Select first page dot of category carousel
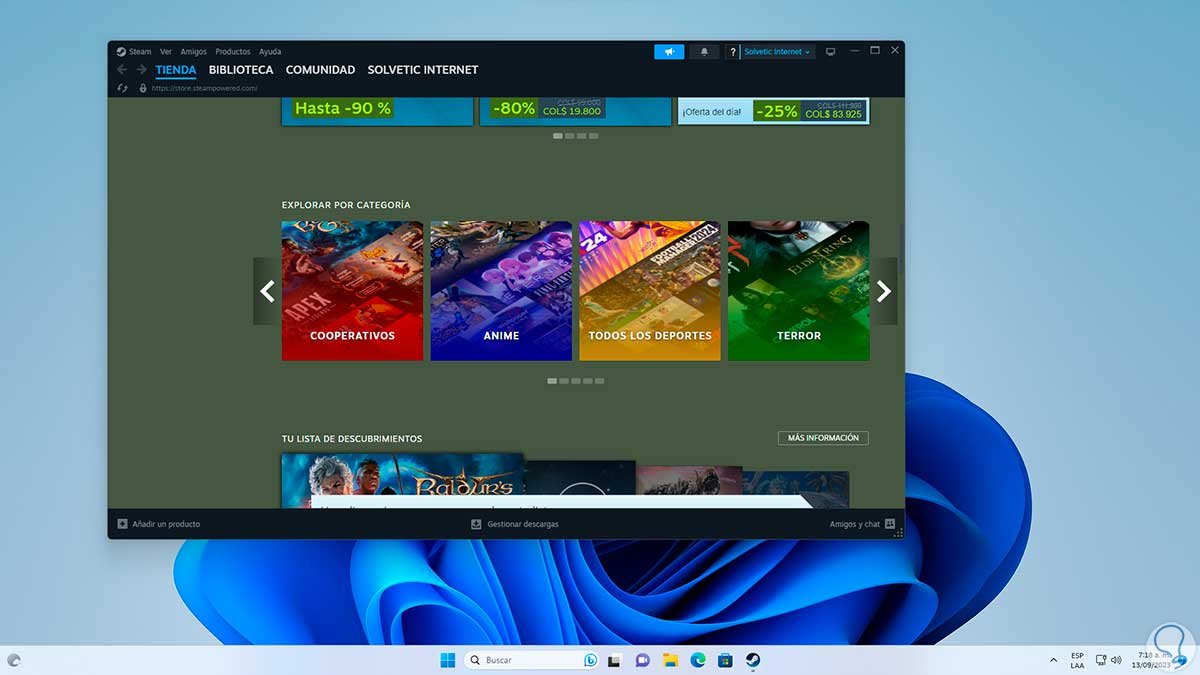 [552, 381]
